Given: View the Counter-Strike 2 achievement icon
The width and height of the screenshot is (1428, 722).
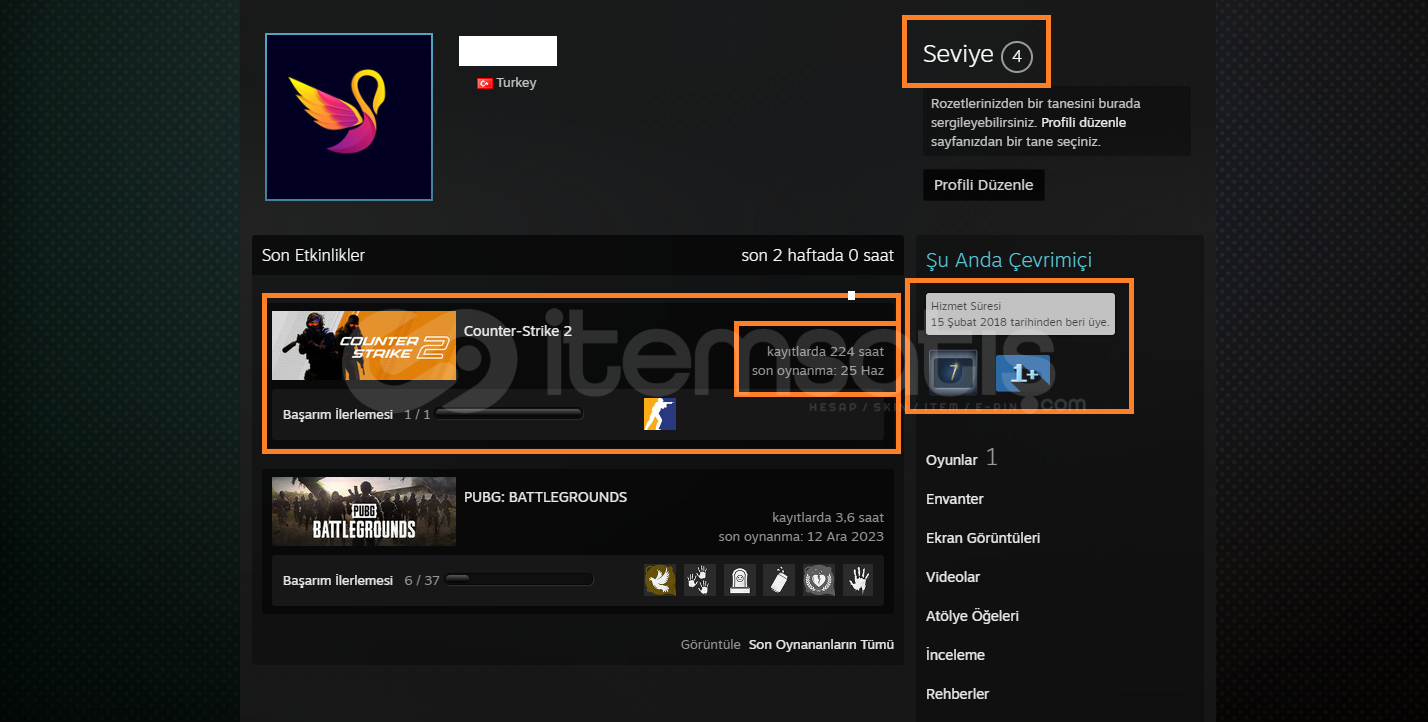Looking at the screenshot, I should [660, 414].
